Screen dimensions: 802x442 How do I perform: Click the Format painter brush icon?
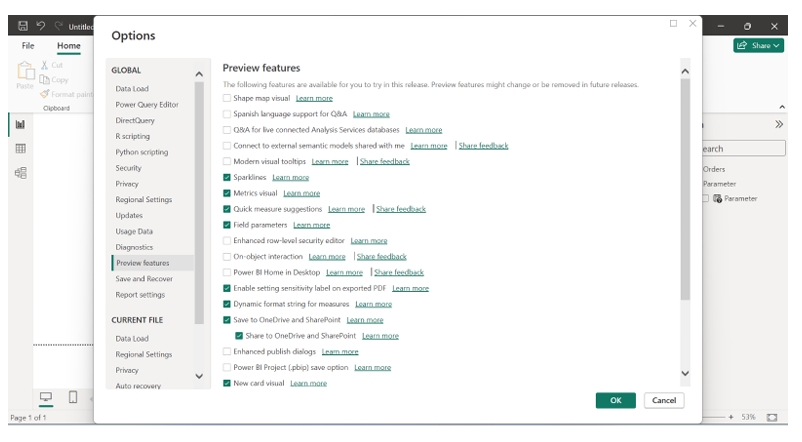(45, 94)
